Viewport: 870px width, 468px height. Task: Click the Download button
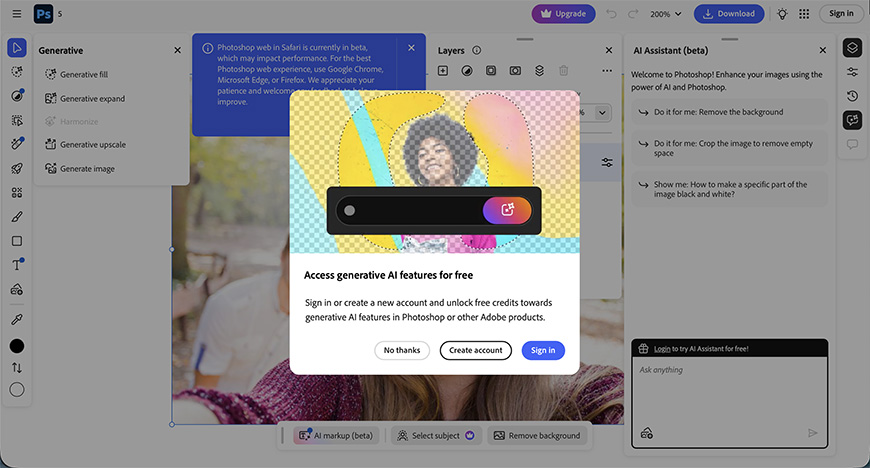(x=729, y=14)
